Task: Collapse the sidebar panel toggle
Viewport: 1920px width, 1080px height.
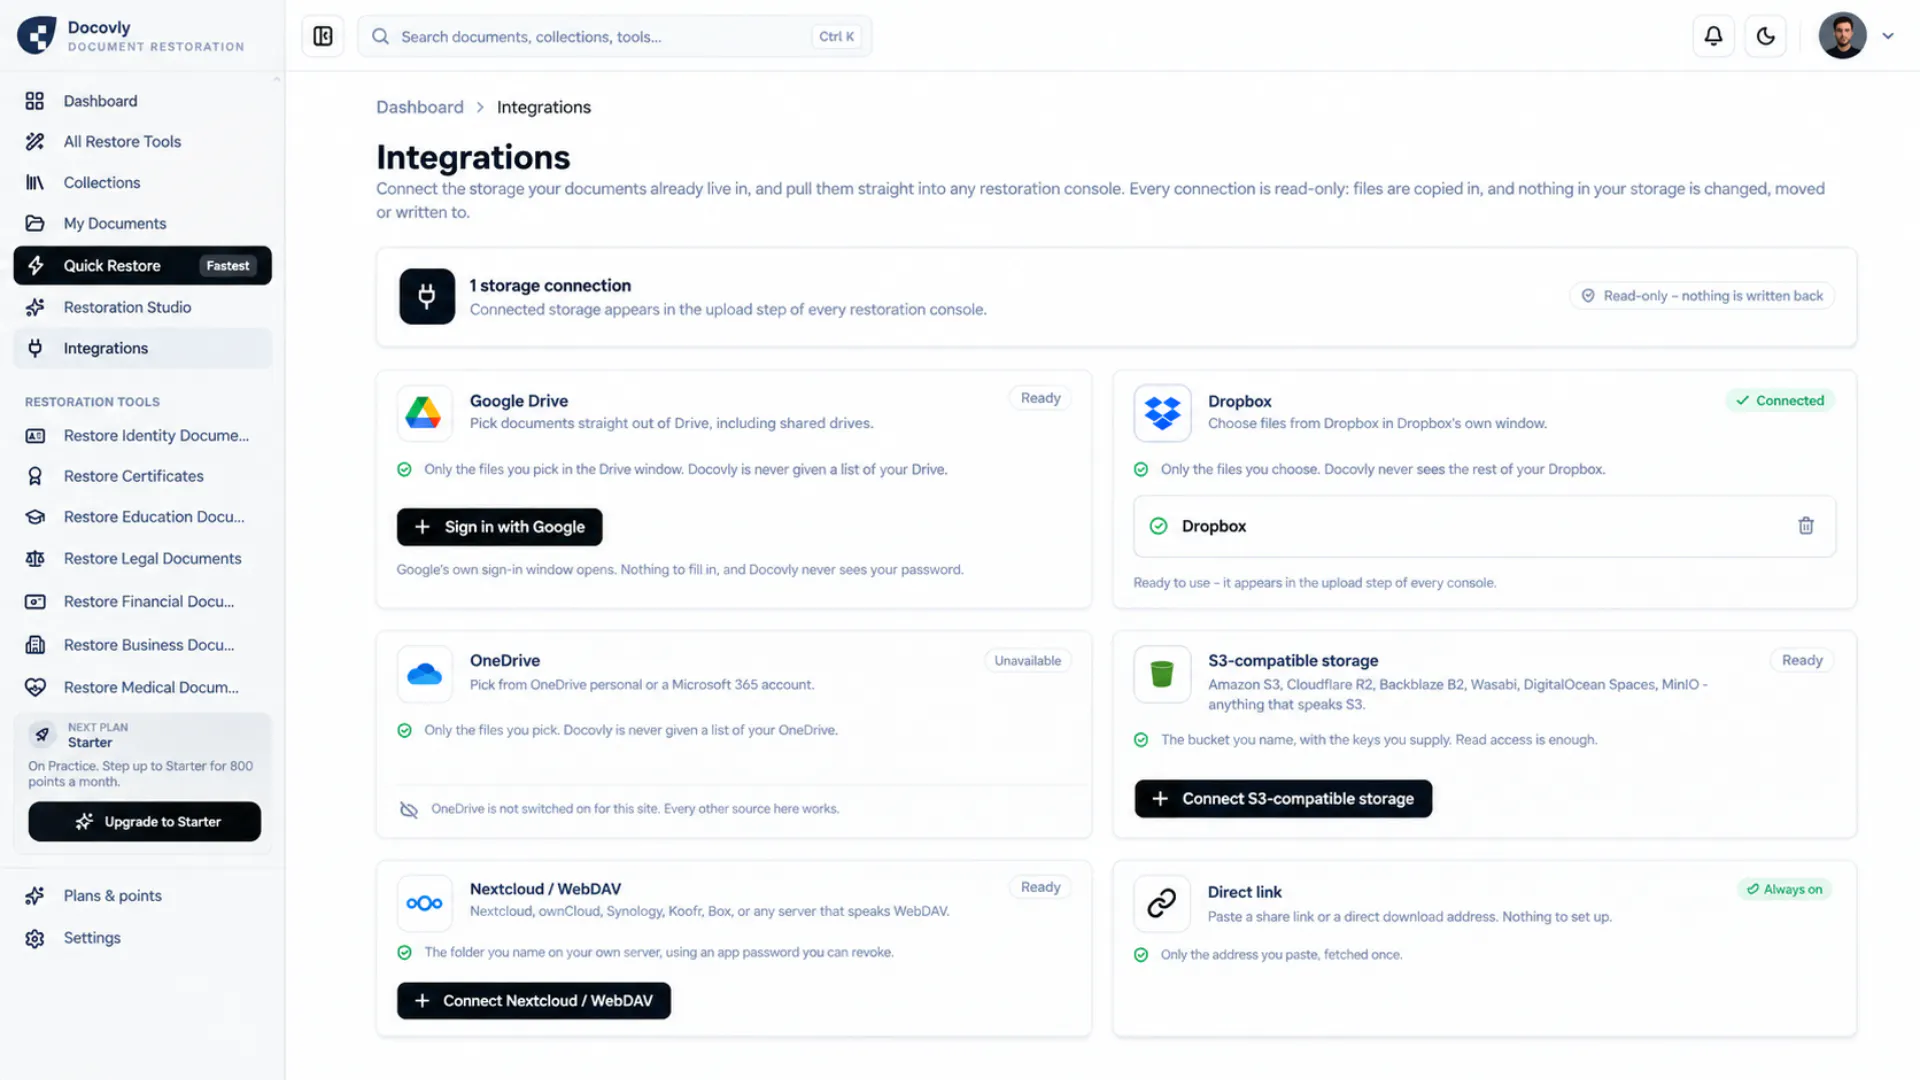Action: (x=323, y=37)
